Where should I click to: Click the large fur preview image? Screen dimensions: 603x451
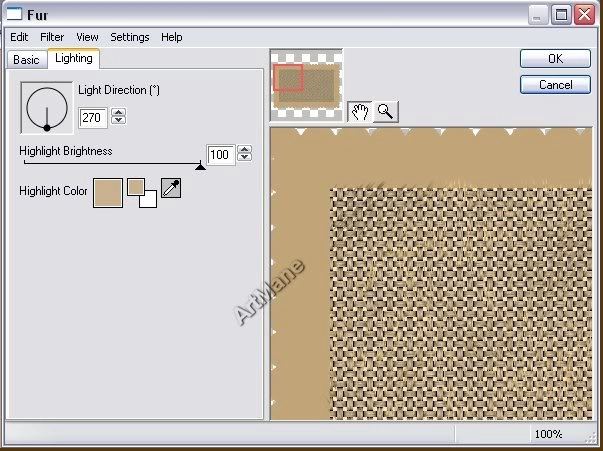(x=431, y=273)
